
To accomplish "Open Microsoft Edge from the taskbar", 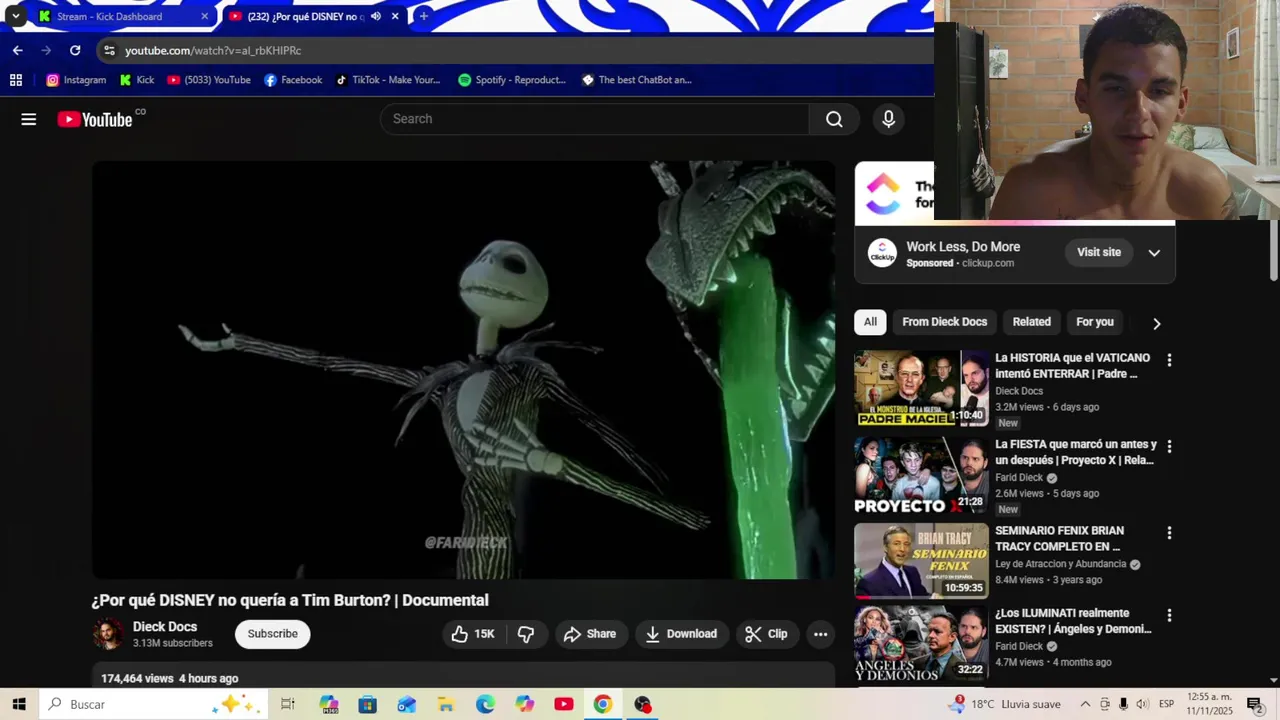I will 485,704.
